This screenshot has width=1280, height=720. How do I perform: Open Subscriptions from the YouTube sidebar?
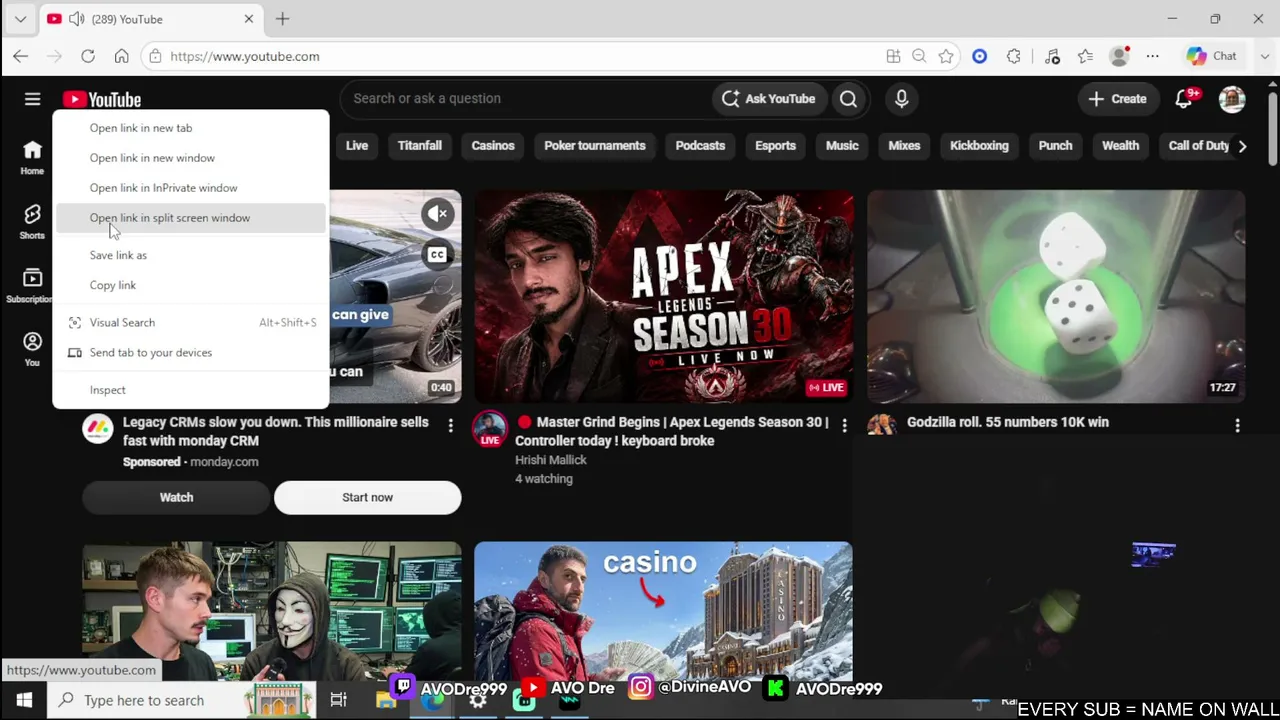32,285
